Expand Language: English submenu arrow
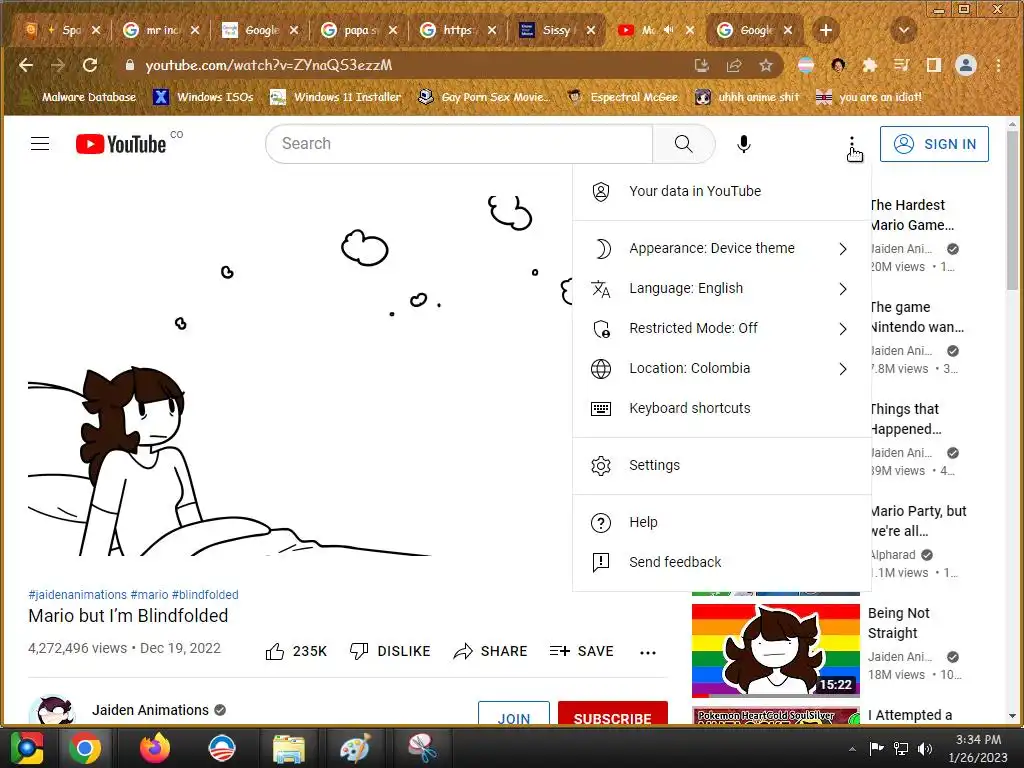 pyautogui.click(x=842, y=289)
